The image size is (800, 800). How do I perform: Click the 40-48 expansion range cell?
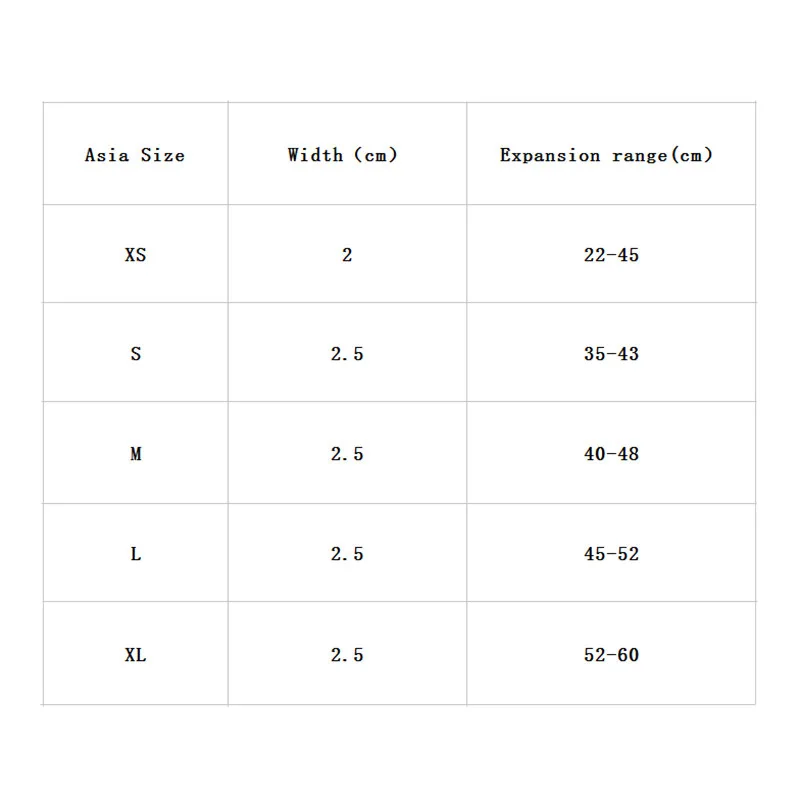611,453
